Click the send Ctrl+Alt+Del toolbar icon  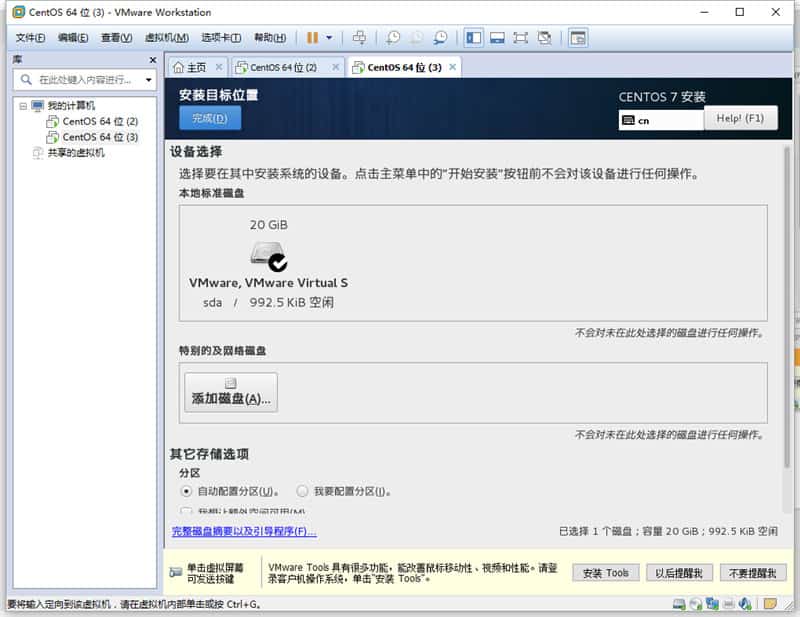coord(360,38)
